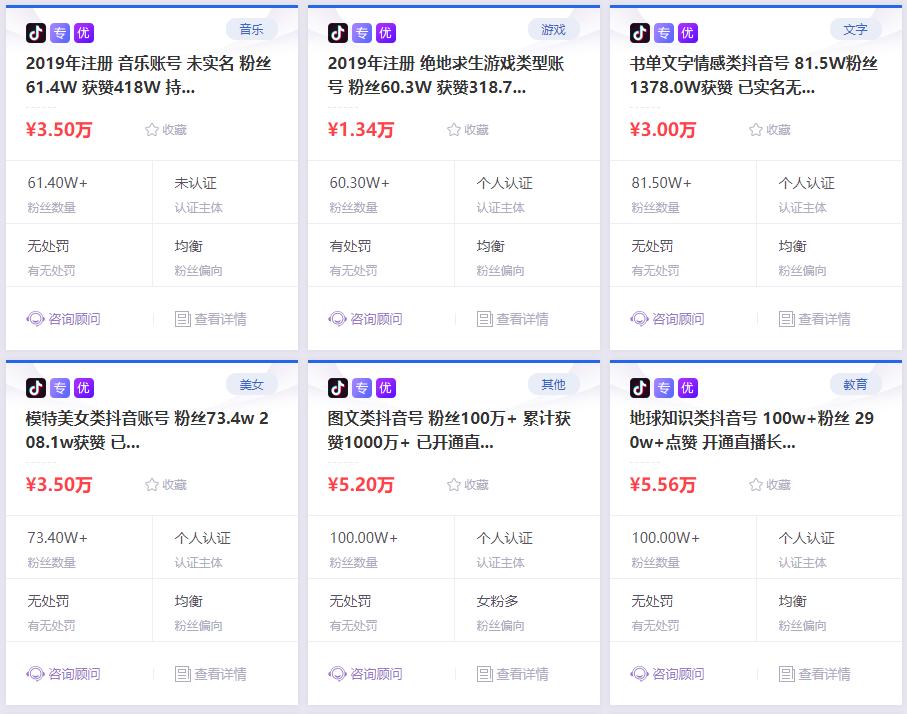Click the 优 badge on the 美女 card
The width and height of the screenshot is (907, 714).
pyautogui.click(x=84, y=387)
